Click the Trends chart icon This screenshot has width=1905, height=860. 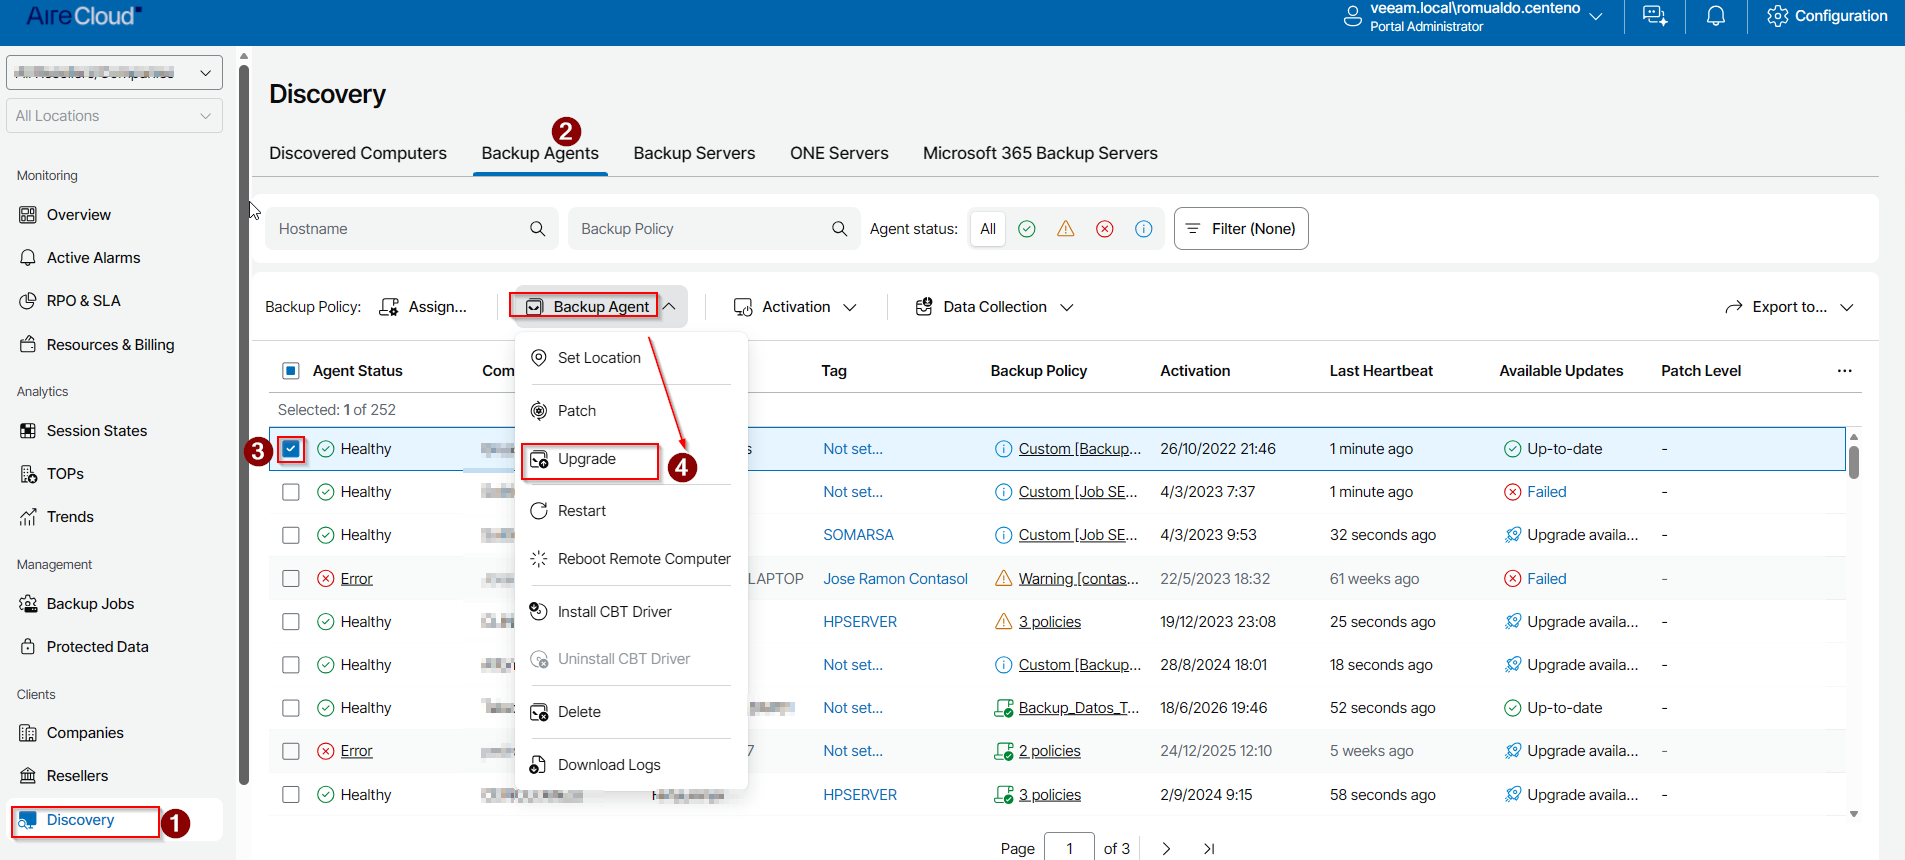pyautogui.click(x=28, y=517)
